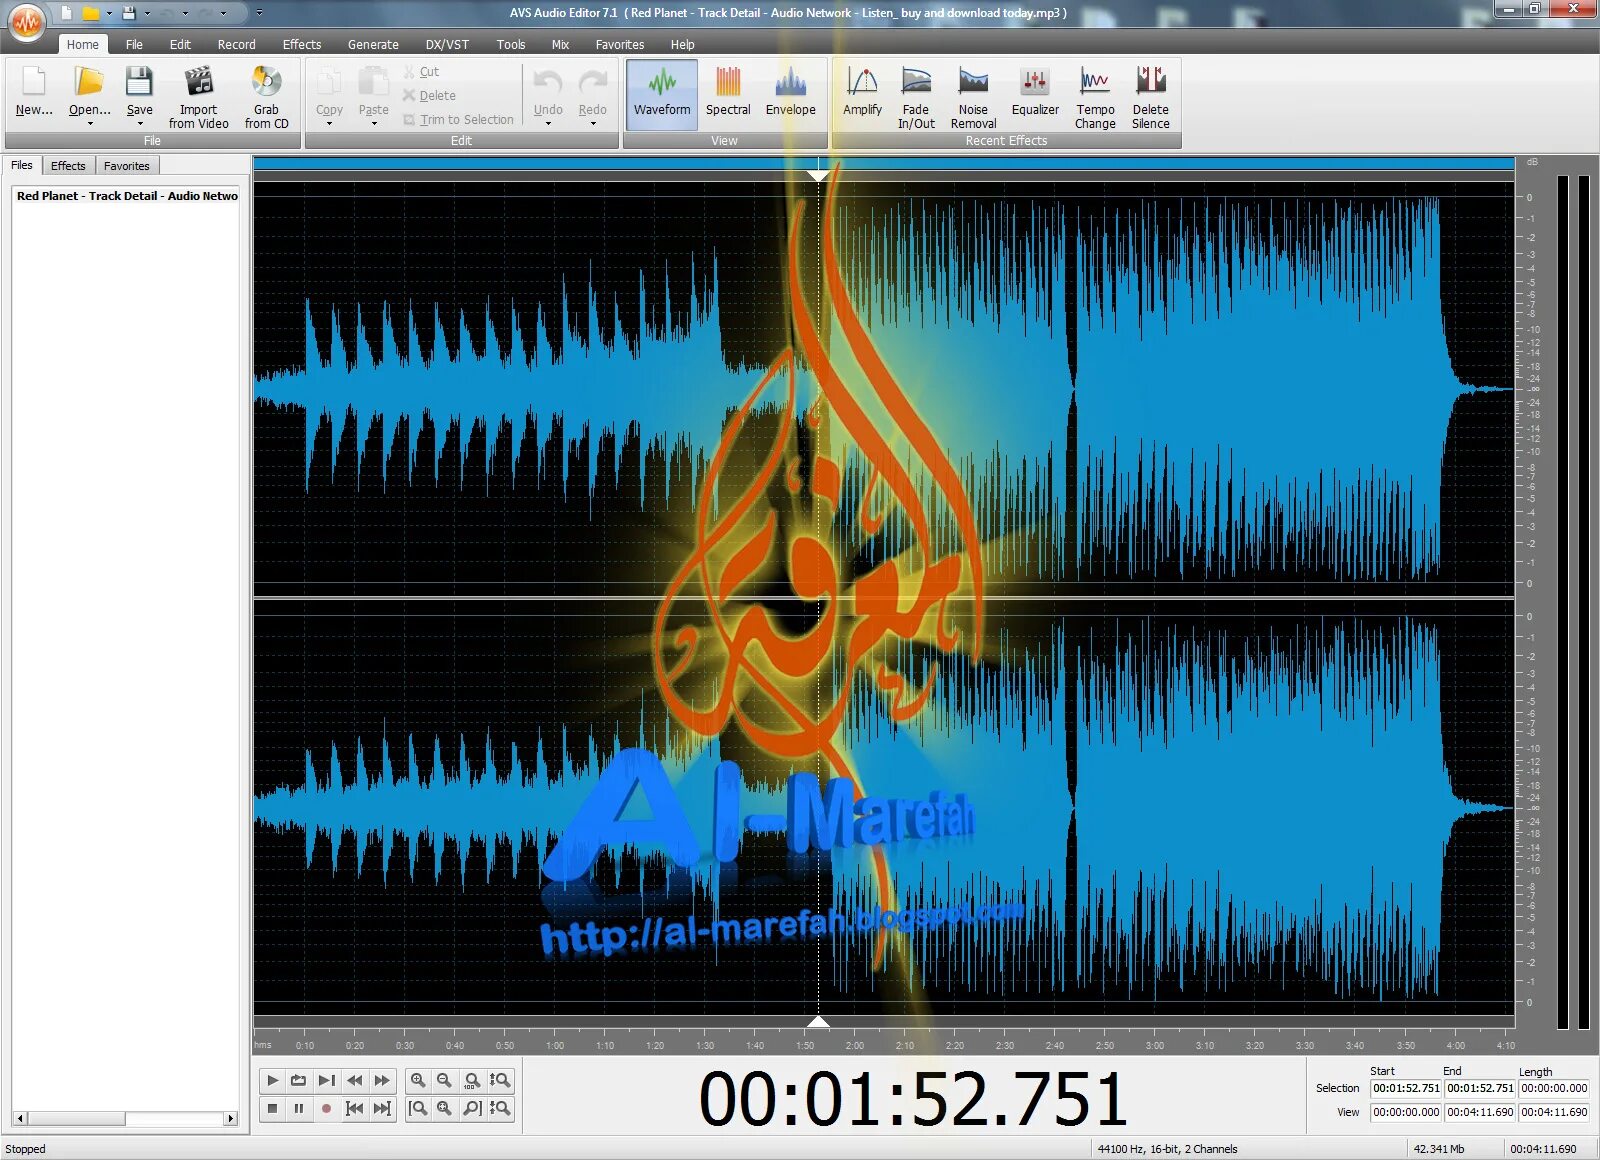Image resolution: width=1600 pixels, height=1160 pixels.
Task: Open the Noise Removal tool
Action: [x=973, y=95]
